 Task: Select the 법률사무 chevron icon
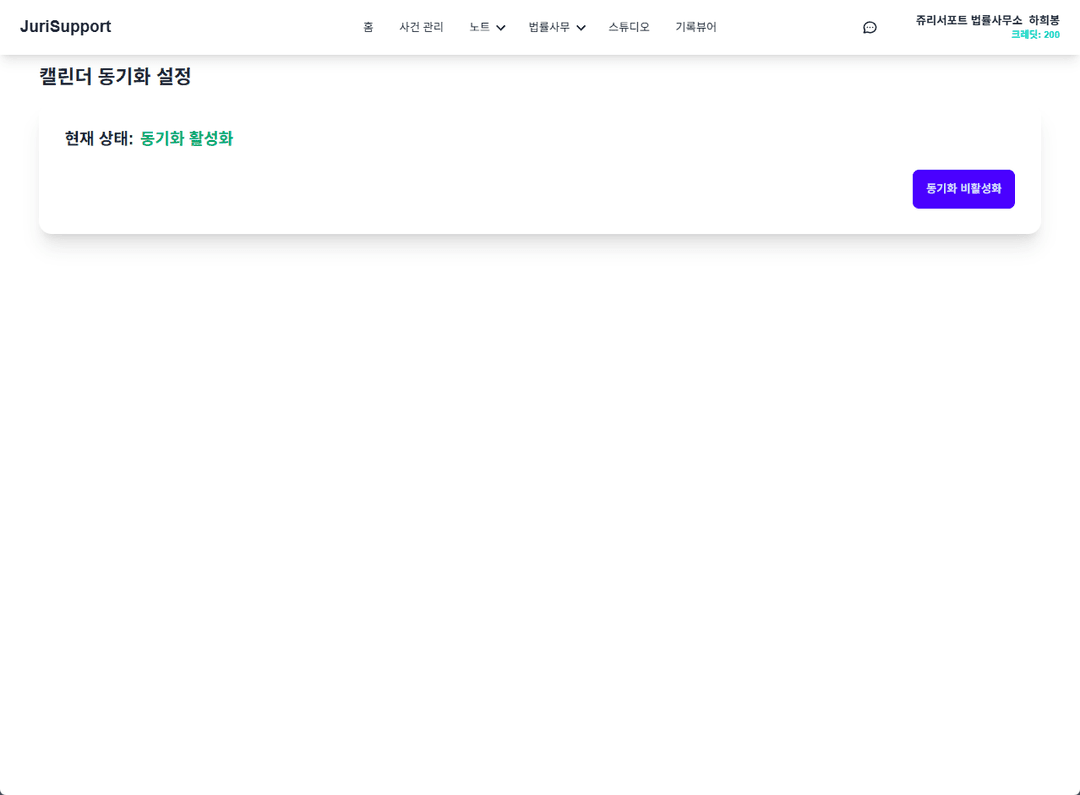(580, 27)
